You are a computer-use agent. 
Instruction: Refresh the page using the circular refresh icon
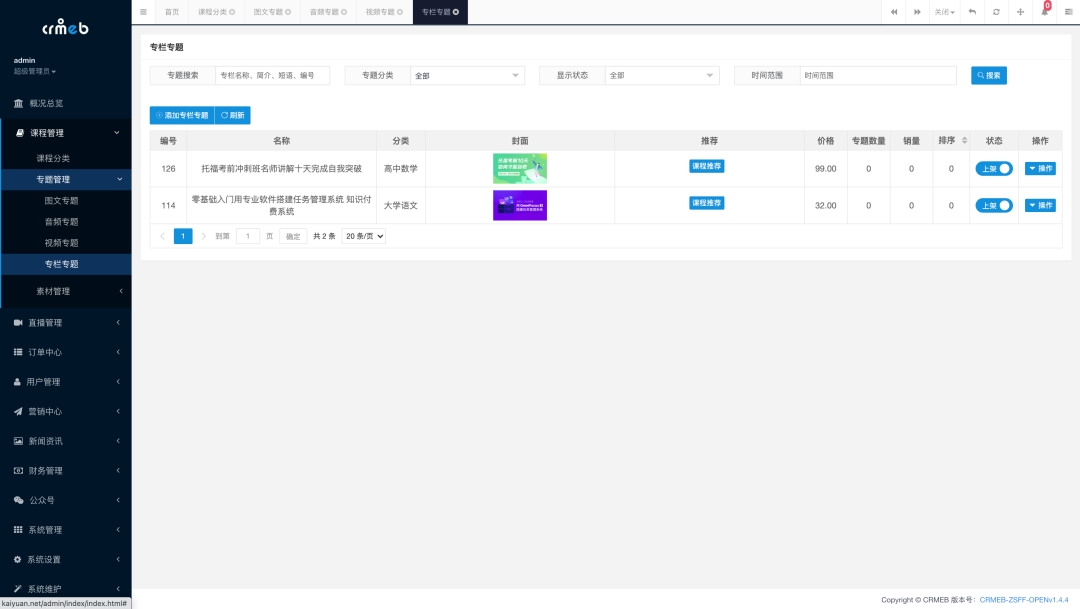click(997, 12)
